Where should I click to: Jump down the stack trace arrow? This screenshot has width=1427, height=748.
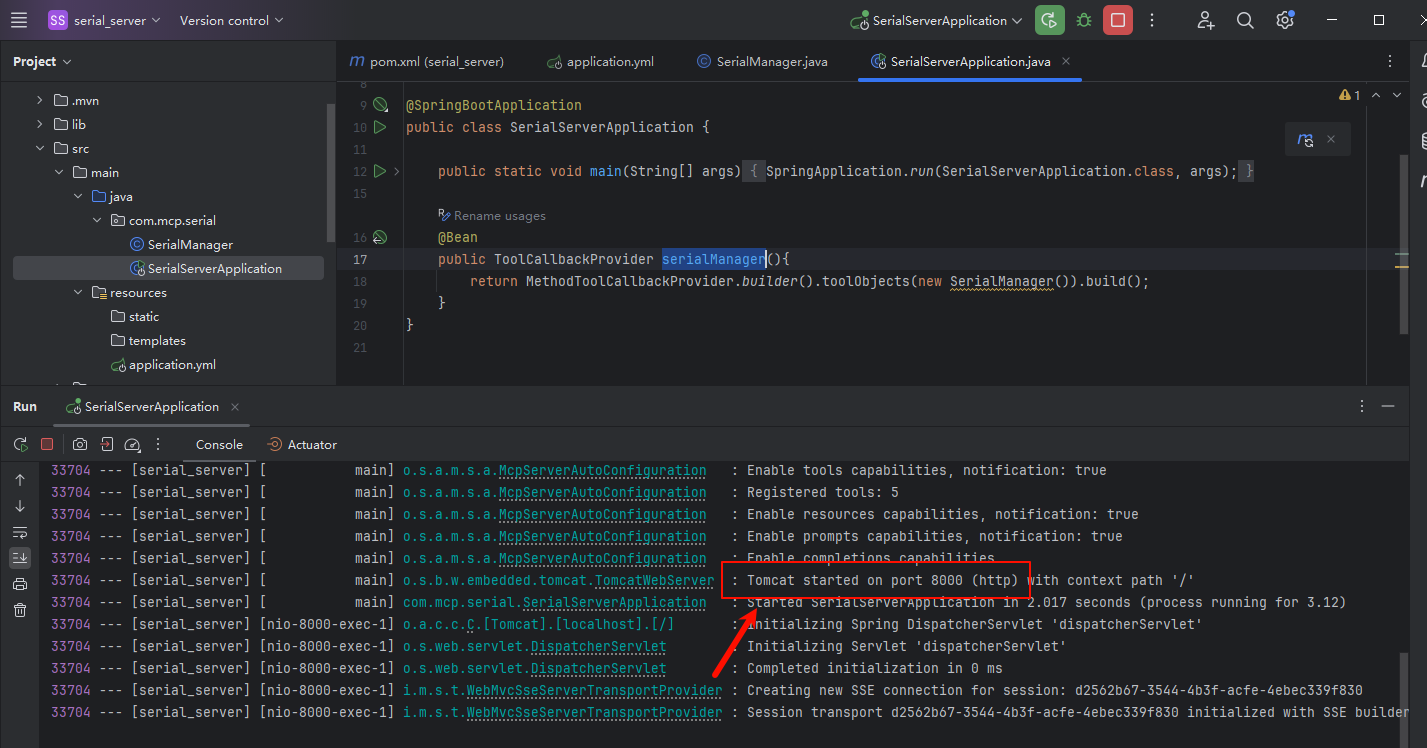pos(20,506)
